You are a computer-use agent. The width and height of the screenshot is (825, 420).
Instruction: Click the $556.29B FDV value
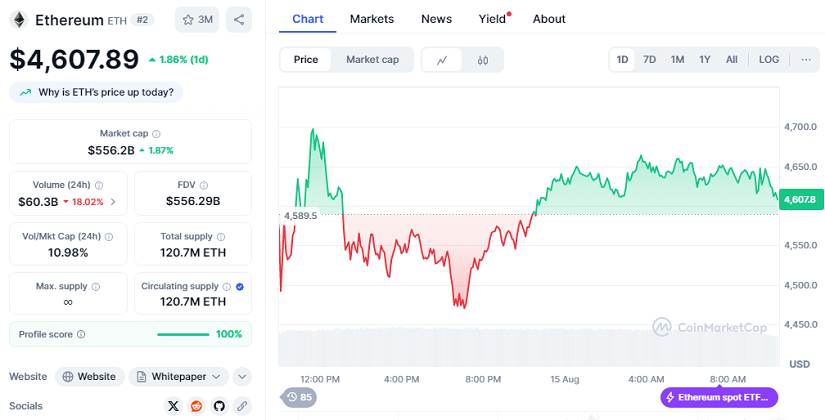click(193, 201)
